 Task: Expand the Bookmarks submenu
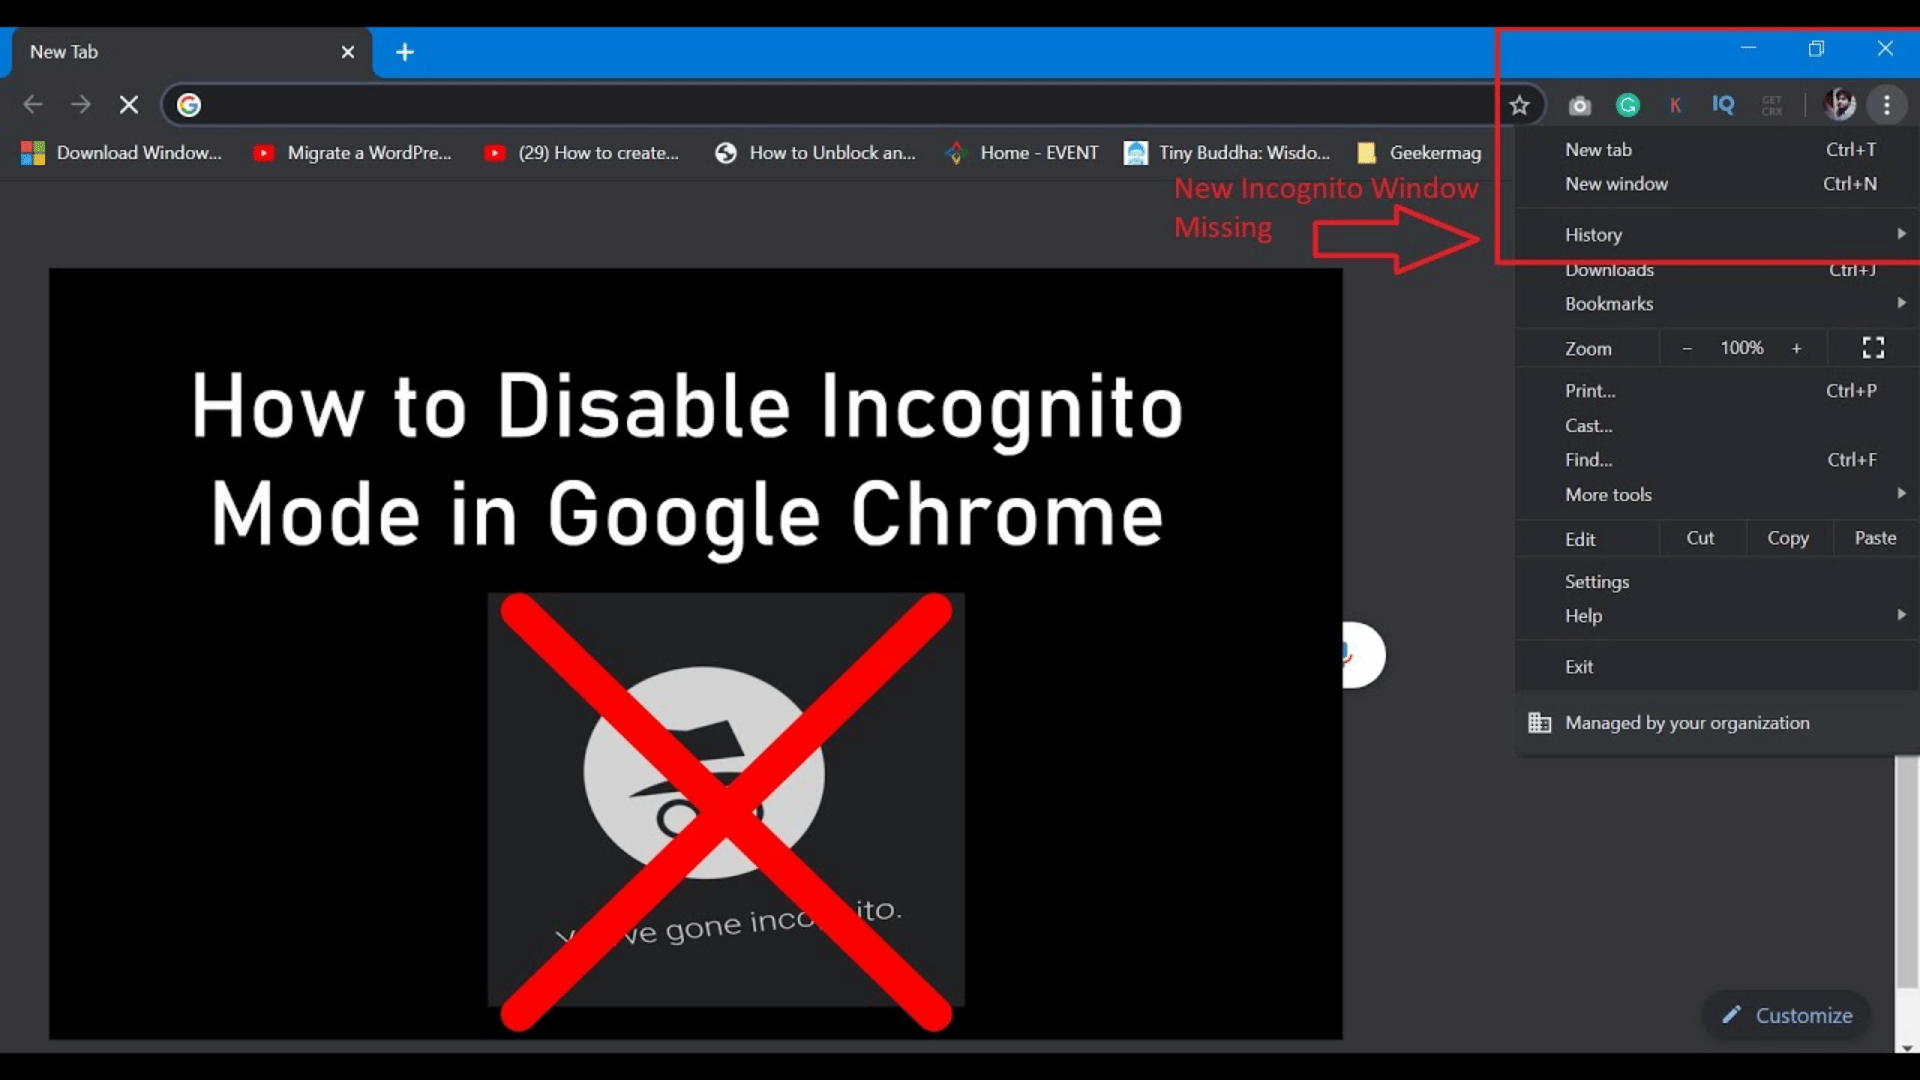pyautogui.click(x=1717, y=304)
